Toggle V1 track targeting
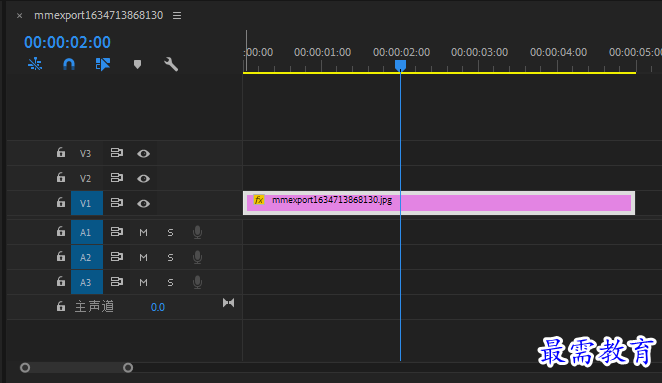 point(87,203)
